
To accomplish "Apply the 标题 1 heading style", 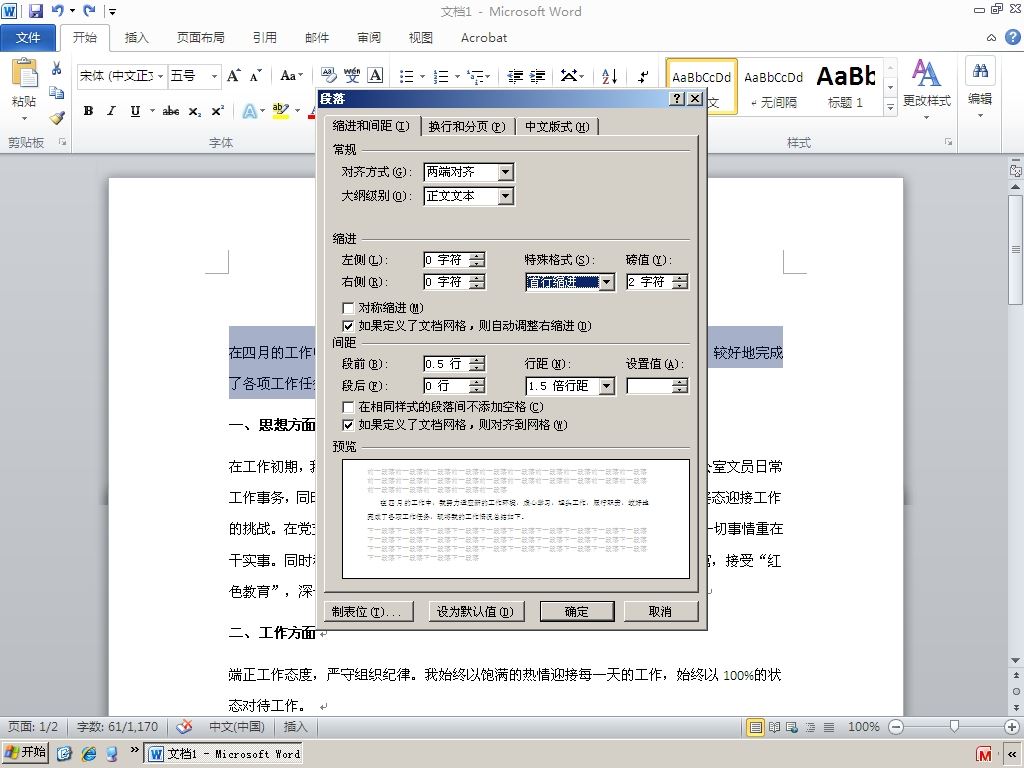I will (846, 86).
